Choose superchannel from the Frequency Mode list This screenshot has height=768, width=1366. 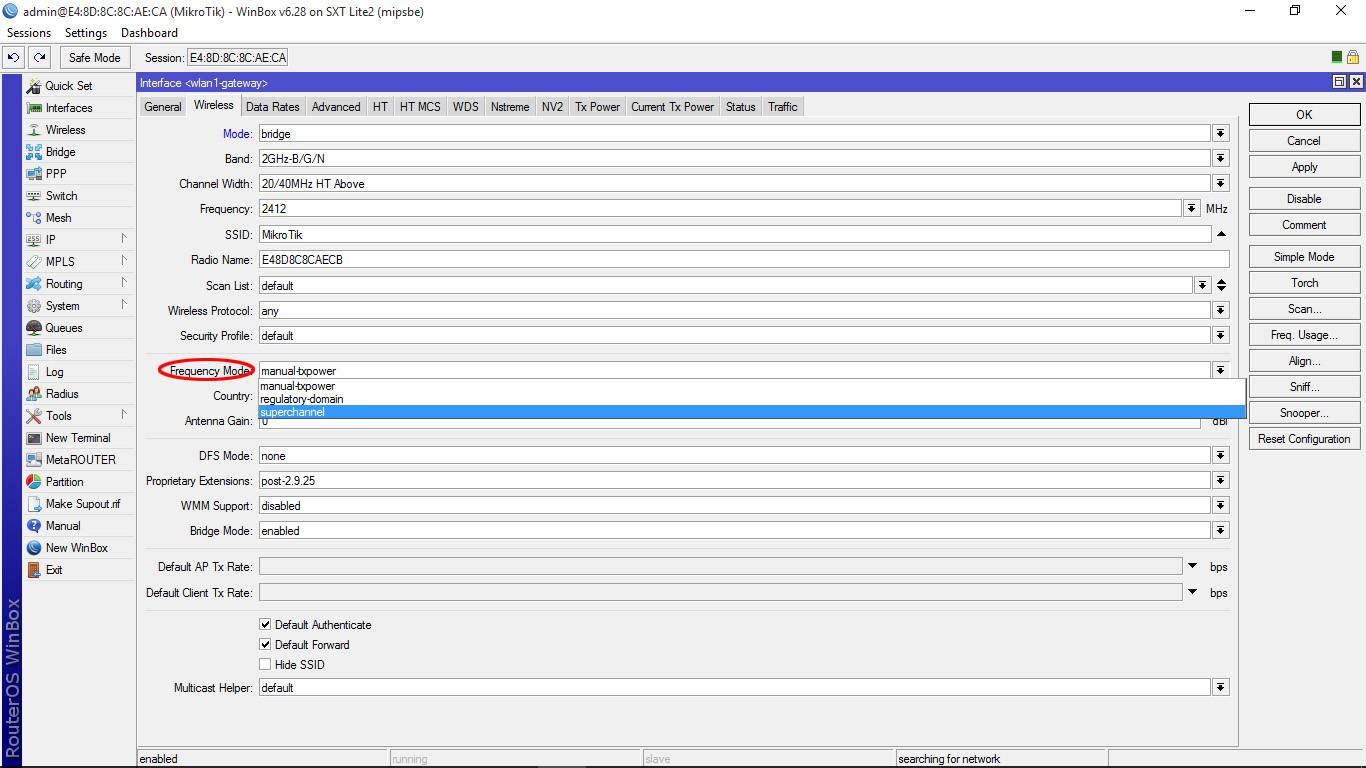coord(751,412)
